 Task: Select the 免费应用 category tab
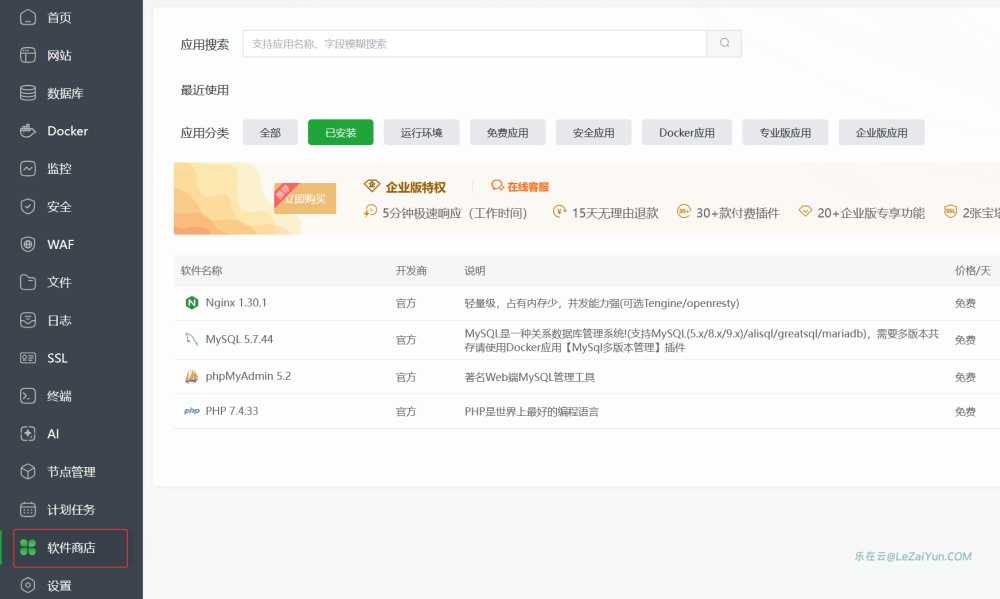(x=508, y=132)
